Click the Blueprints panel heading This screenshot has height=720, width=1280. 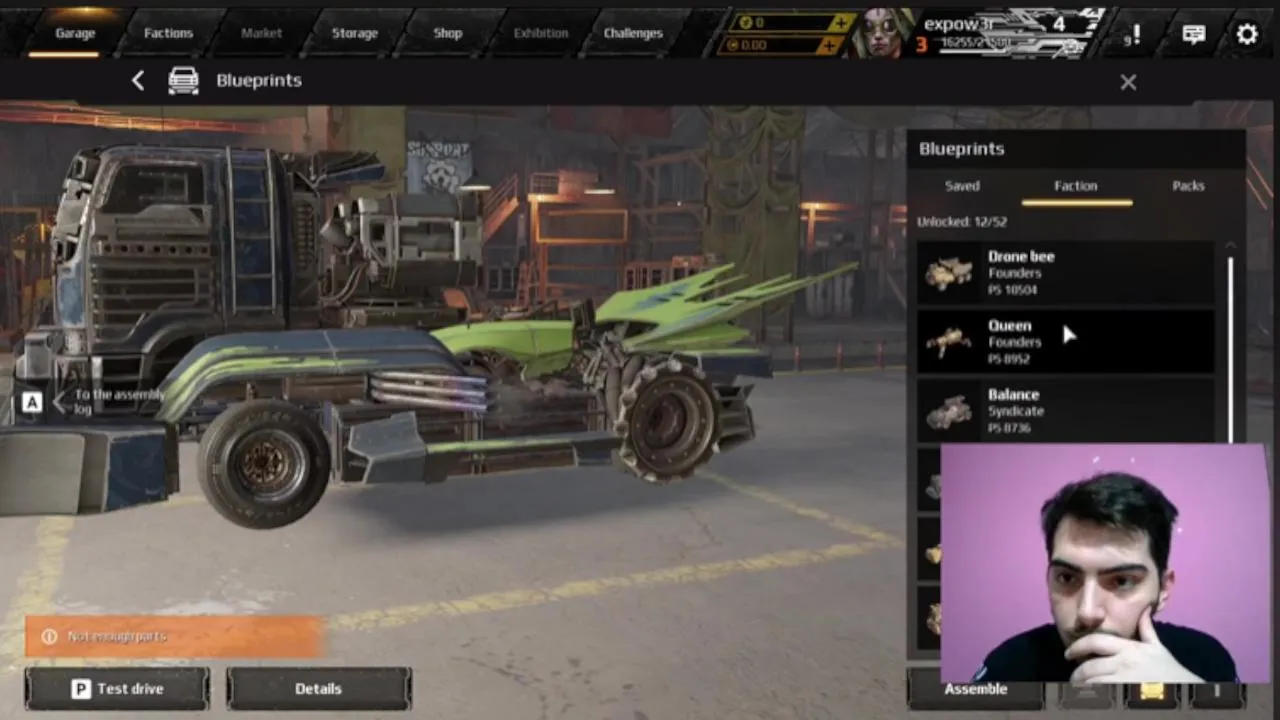962,149
